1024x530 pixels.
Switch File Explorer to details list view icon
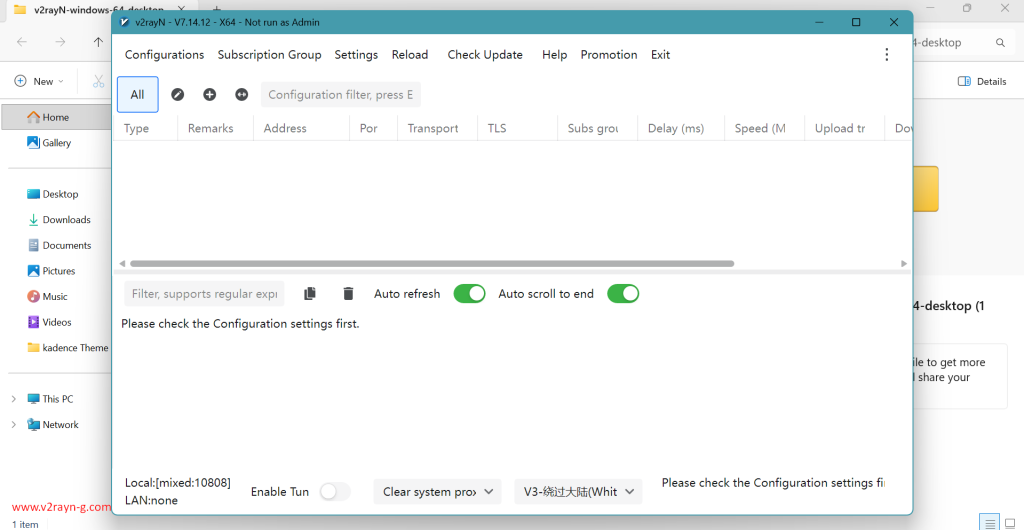click(991, 523)
